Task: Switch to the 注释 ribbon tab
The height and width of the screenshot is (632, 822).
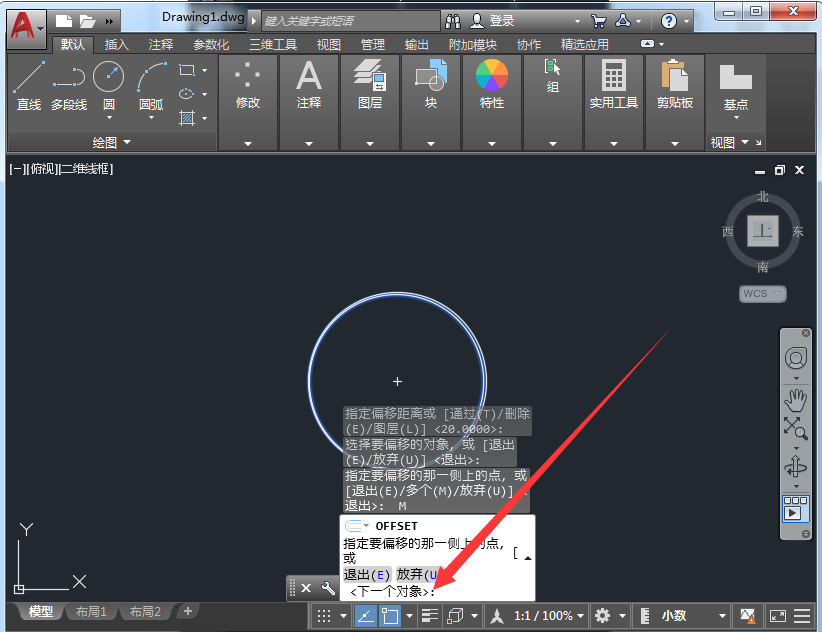Action: [x=160, y=45]
